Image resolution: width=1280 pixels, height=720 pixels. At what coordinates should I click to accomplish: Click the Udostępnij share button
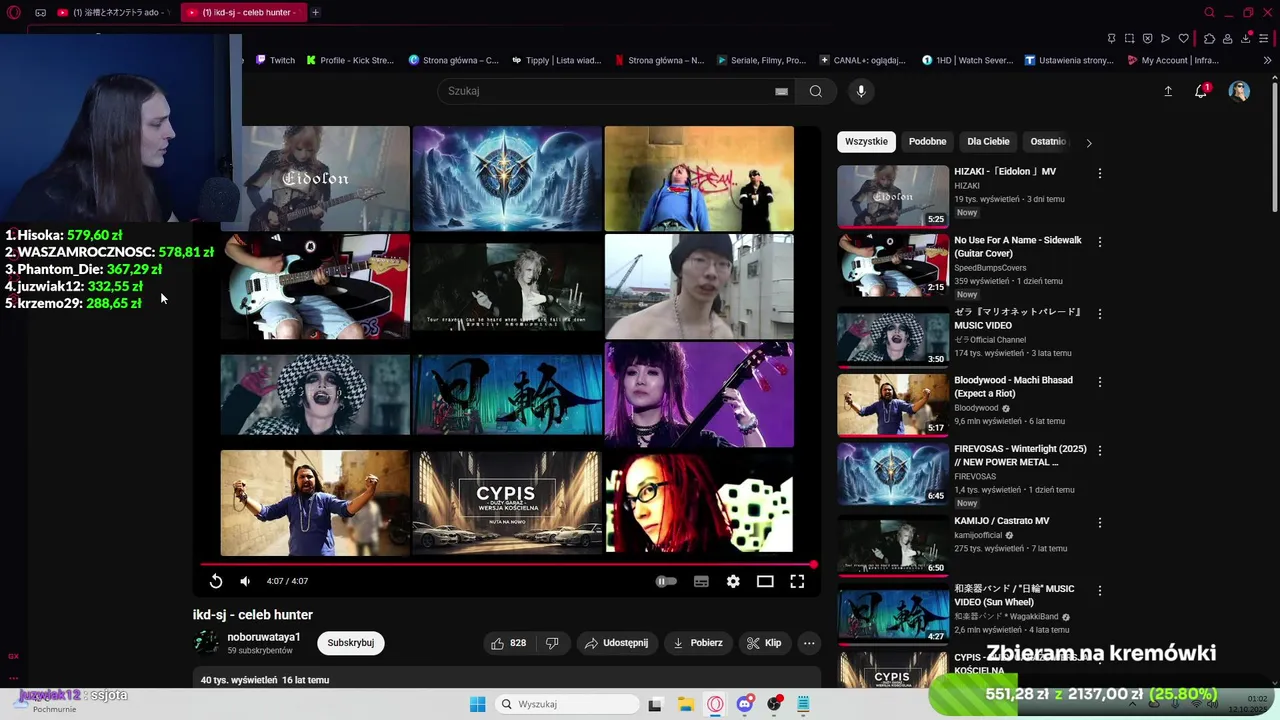(x=616, y=643)
